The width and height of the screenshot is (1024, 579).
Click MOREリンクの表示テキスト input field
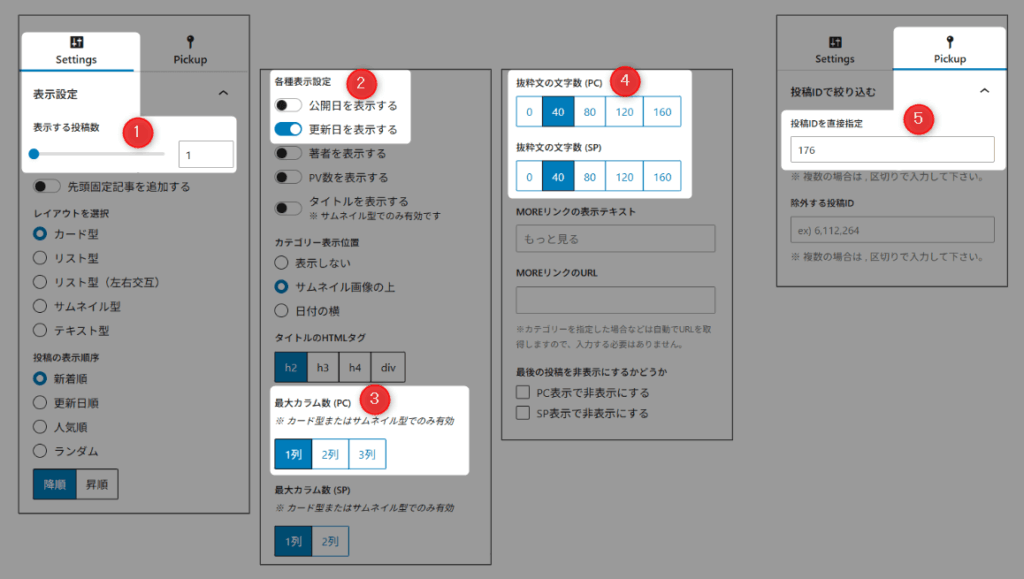[615, 239]
